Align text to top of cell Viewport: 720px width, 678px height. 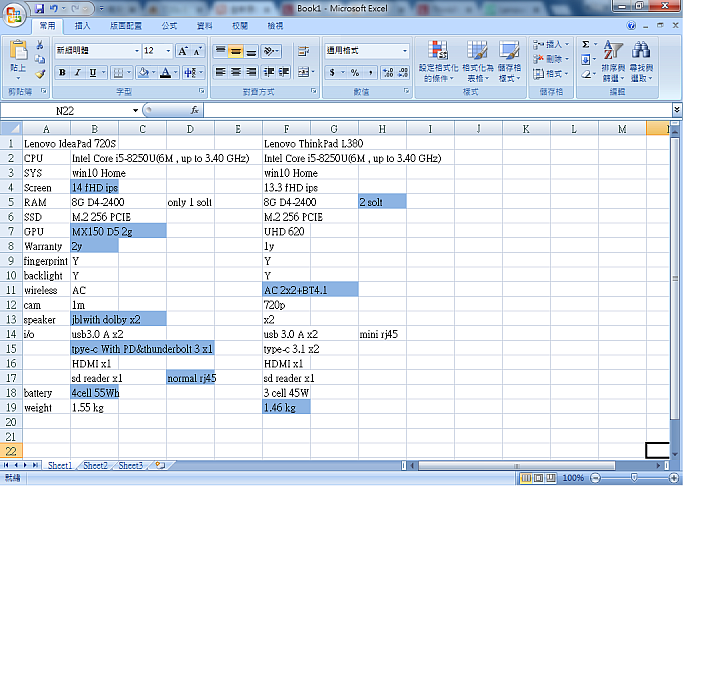[220, 51]
